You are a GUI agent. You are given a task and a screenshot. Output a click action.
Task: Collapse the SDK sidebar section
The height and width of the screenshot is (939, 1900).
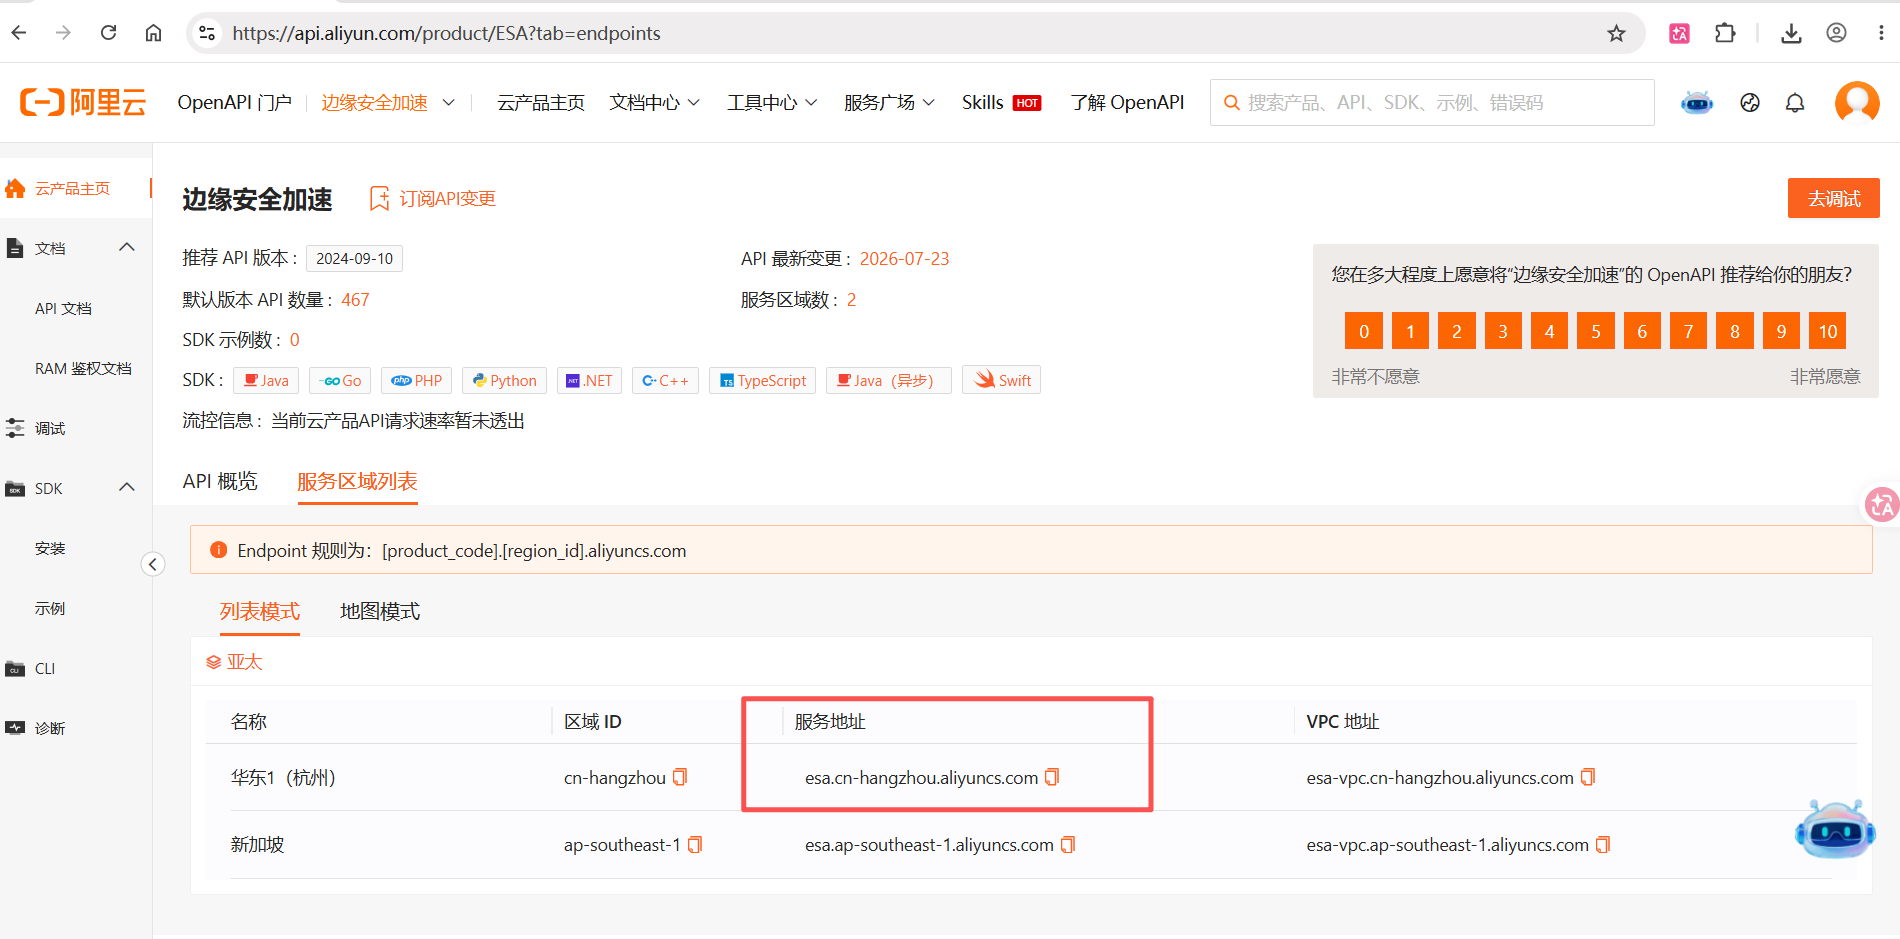tap(127, 487)
